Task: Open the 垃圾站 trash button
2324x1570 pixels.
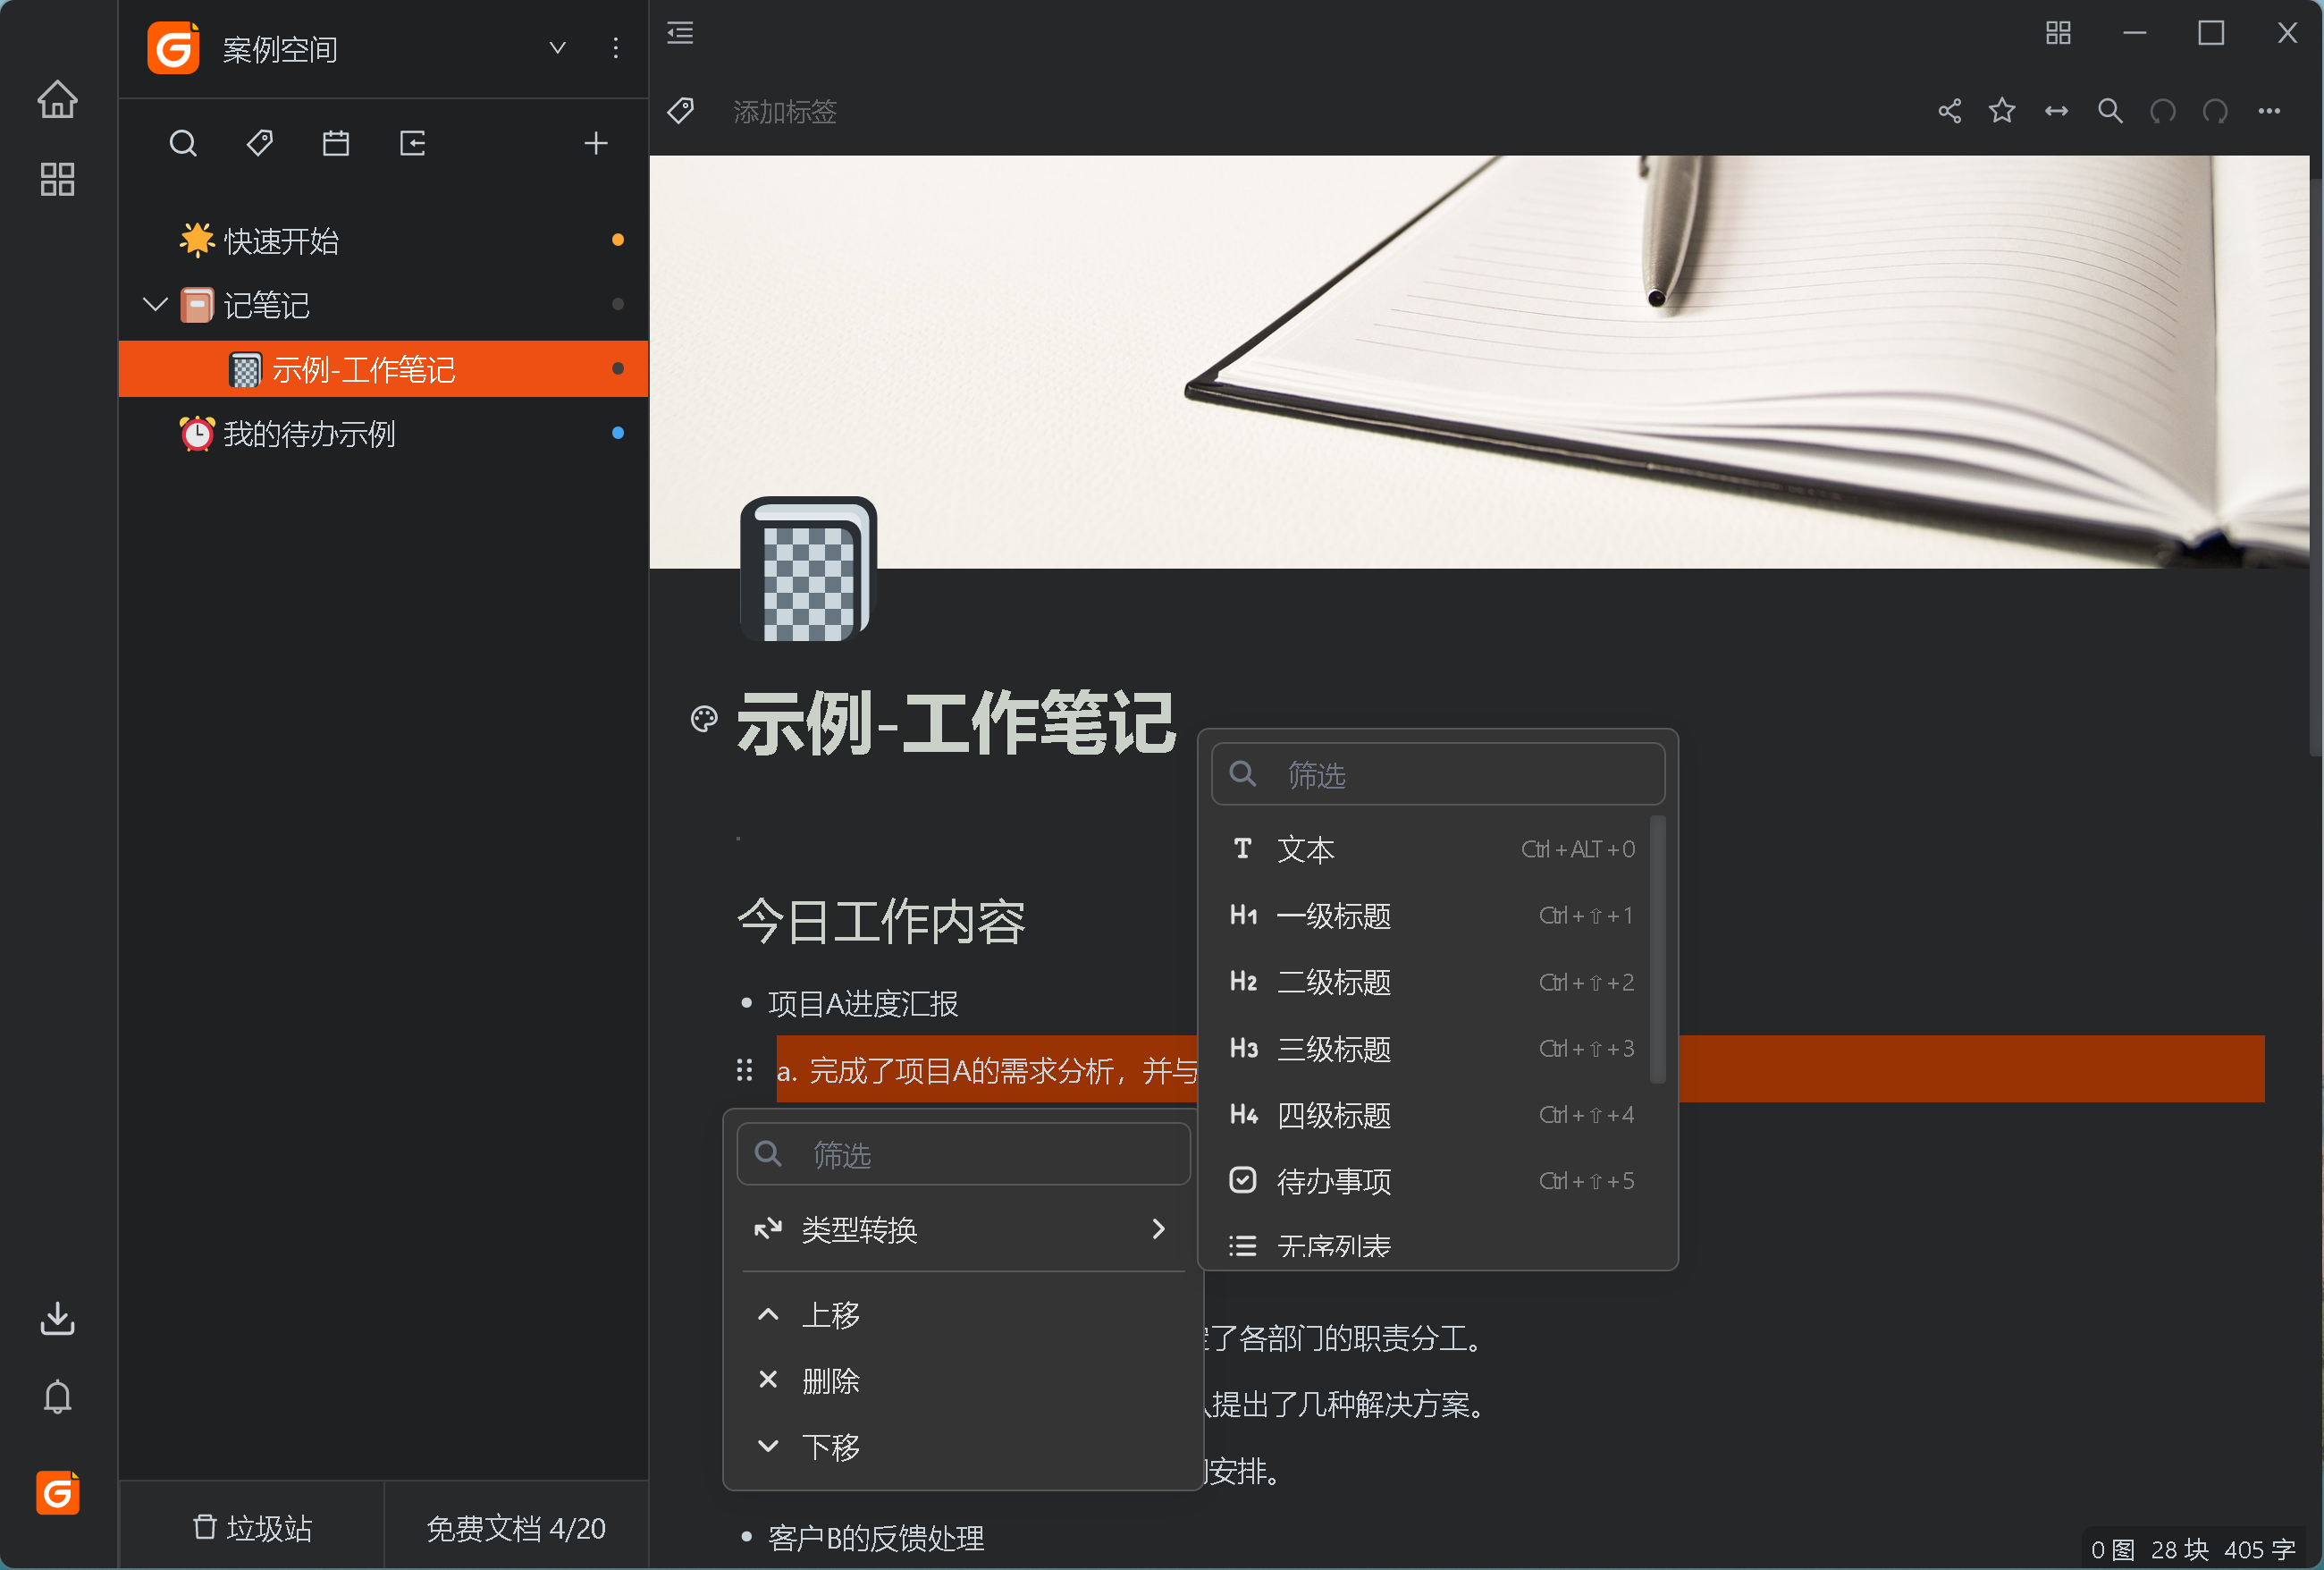Action: 252,1527
